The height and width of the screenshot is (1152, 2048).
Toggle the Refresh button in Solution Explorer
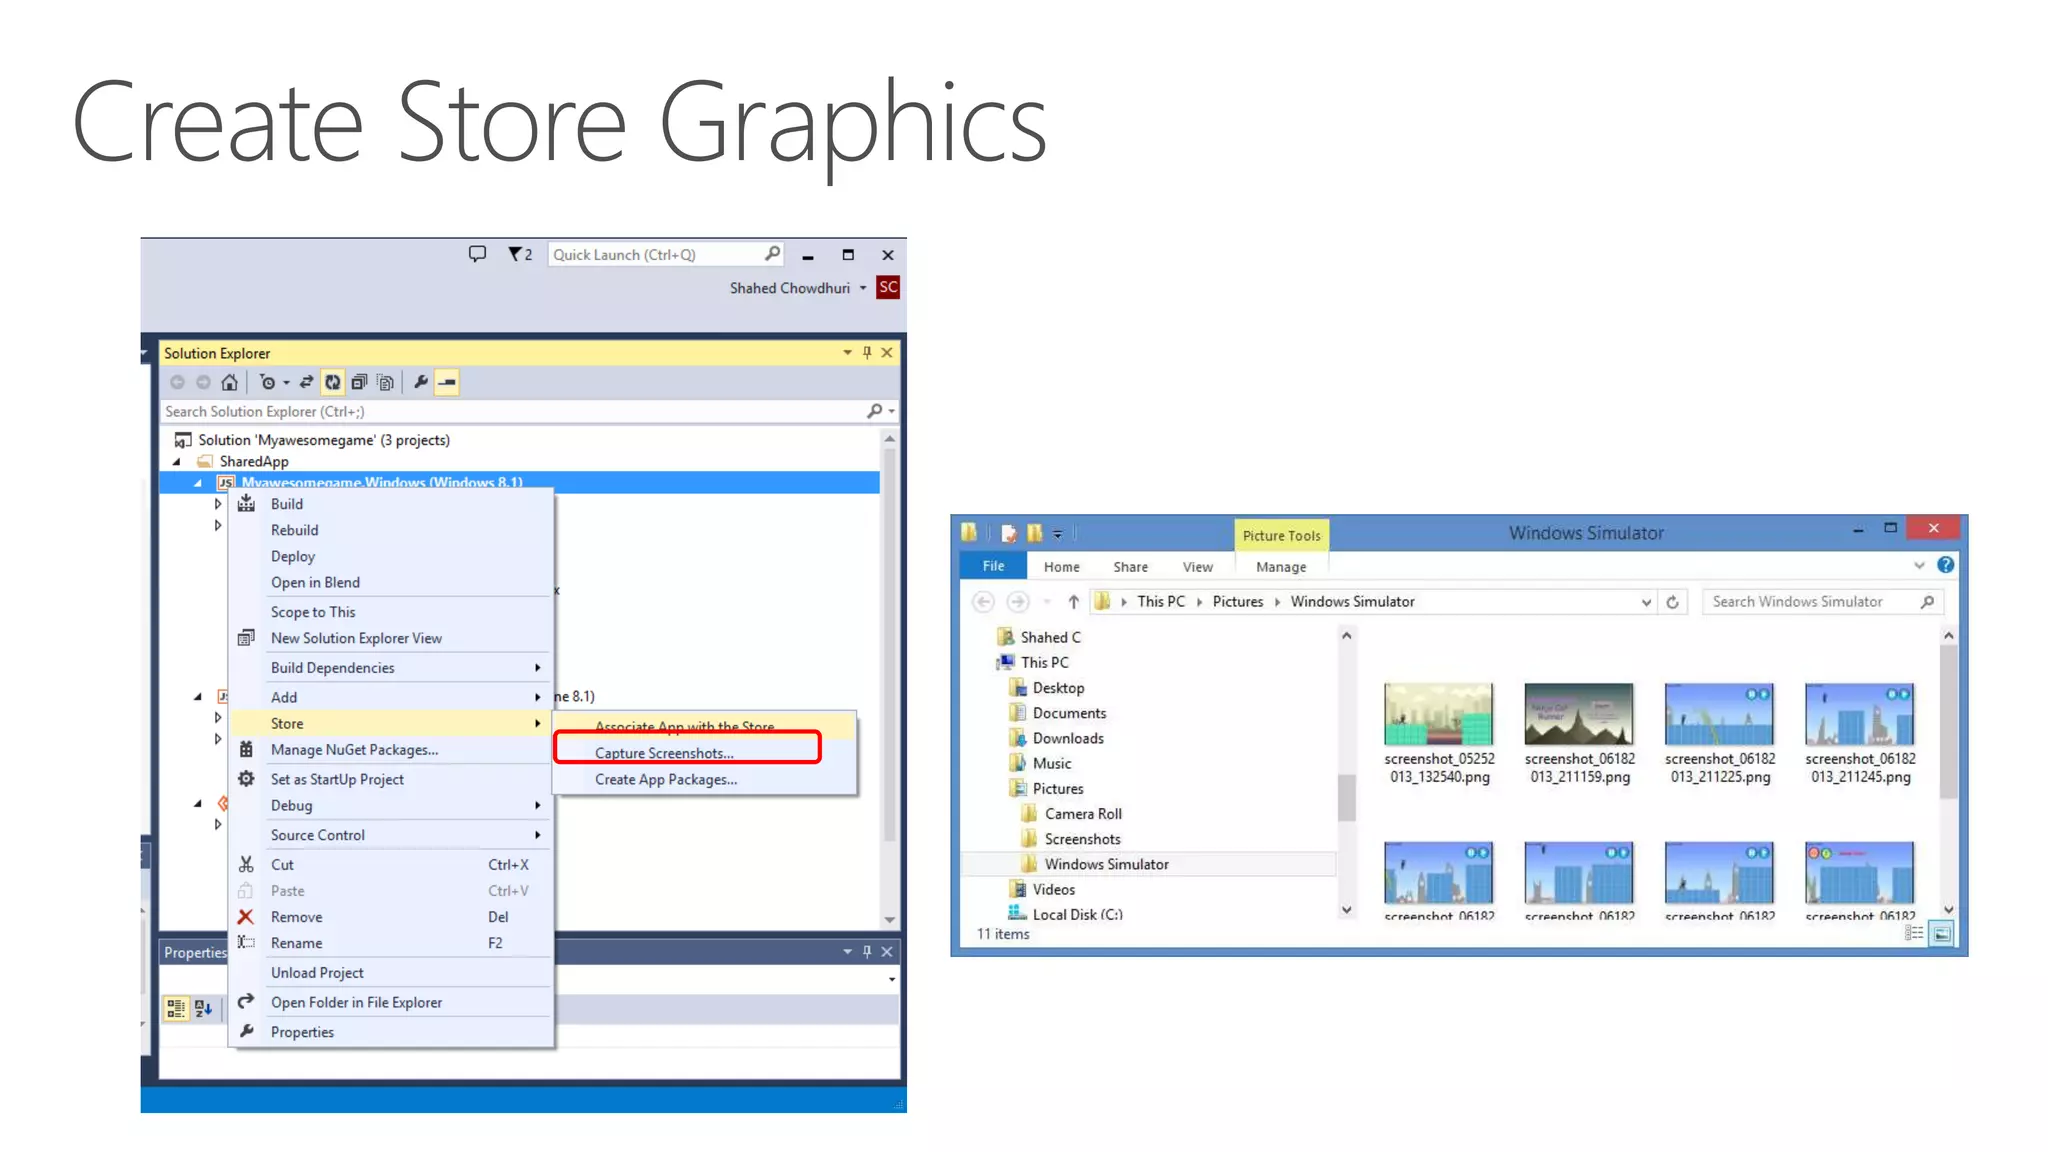coord(333,382)
